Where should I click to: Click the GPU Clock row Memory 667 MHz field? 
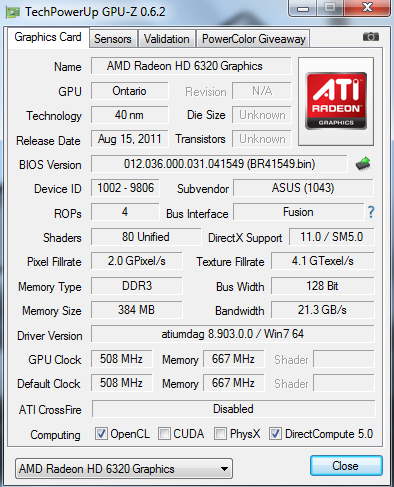[x=234, y=359]
